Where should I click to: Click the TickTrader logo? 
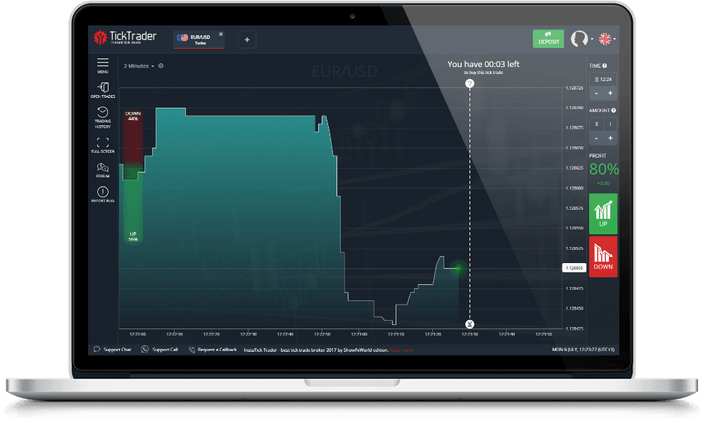(x=126, y=38)
